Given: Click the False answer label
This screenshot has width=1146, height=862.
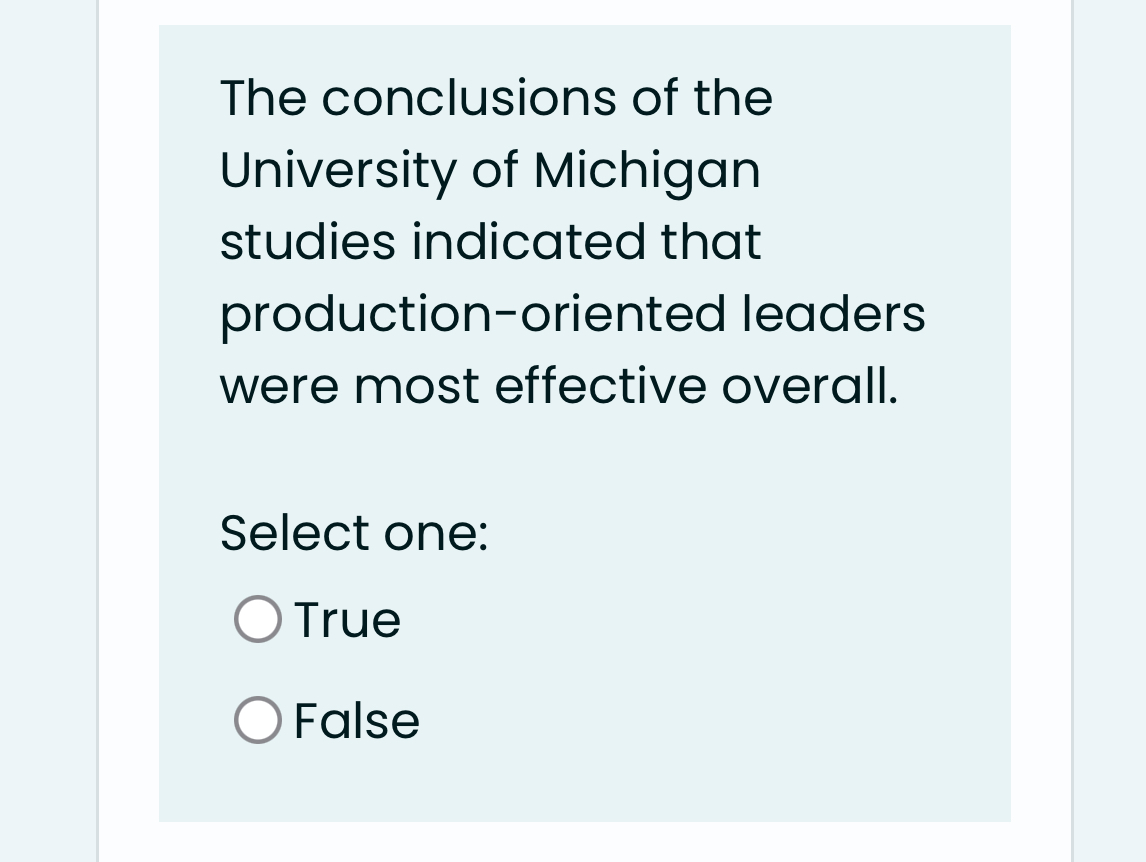Looking at the screenshot, I should [x=356, y=720].
